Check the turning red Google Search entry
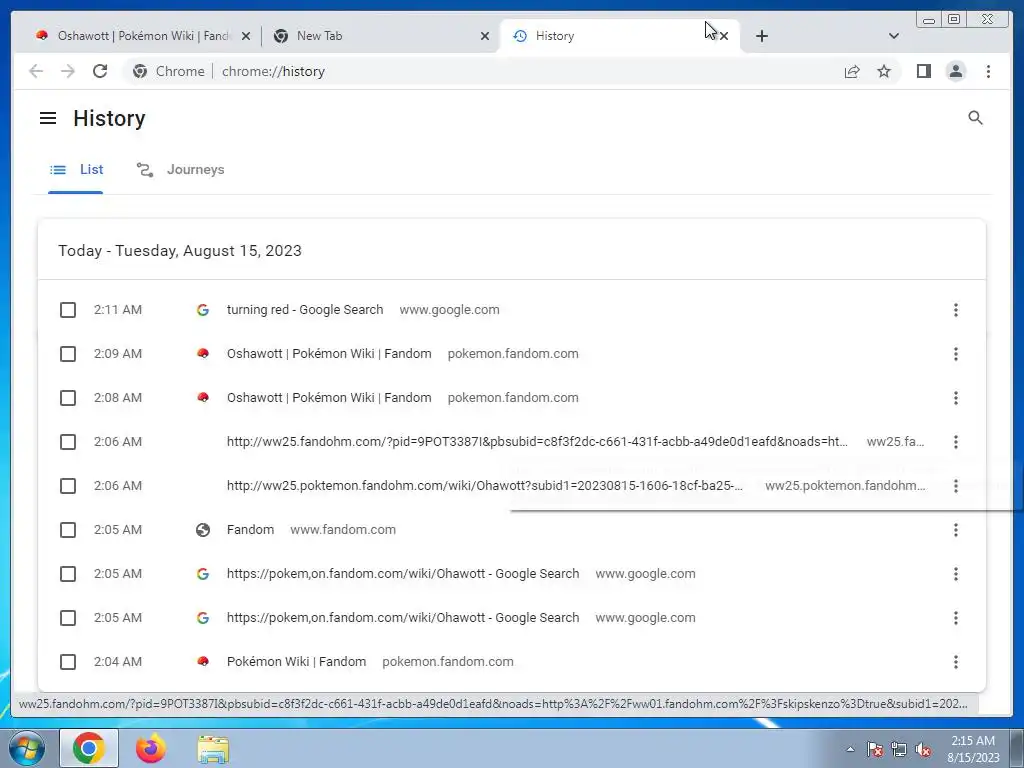Screen dimensions: 1024x768 click(x=68, y=310)
